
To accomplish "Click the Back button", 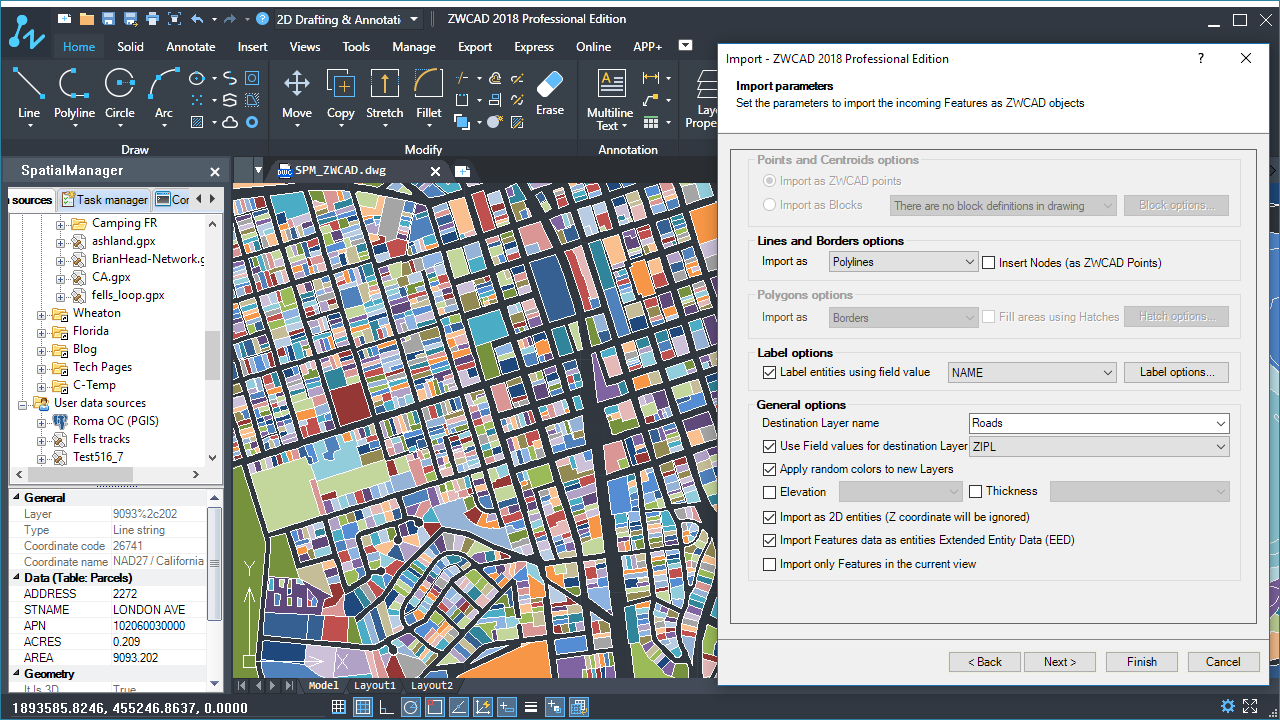I will pyautogui.click(x=983, y=662).
